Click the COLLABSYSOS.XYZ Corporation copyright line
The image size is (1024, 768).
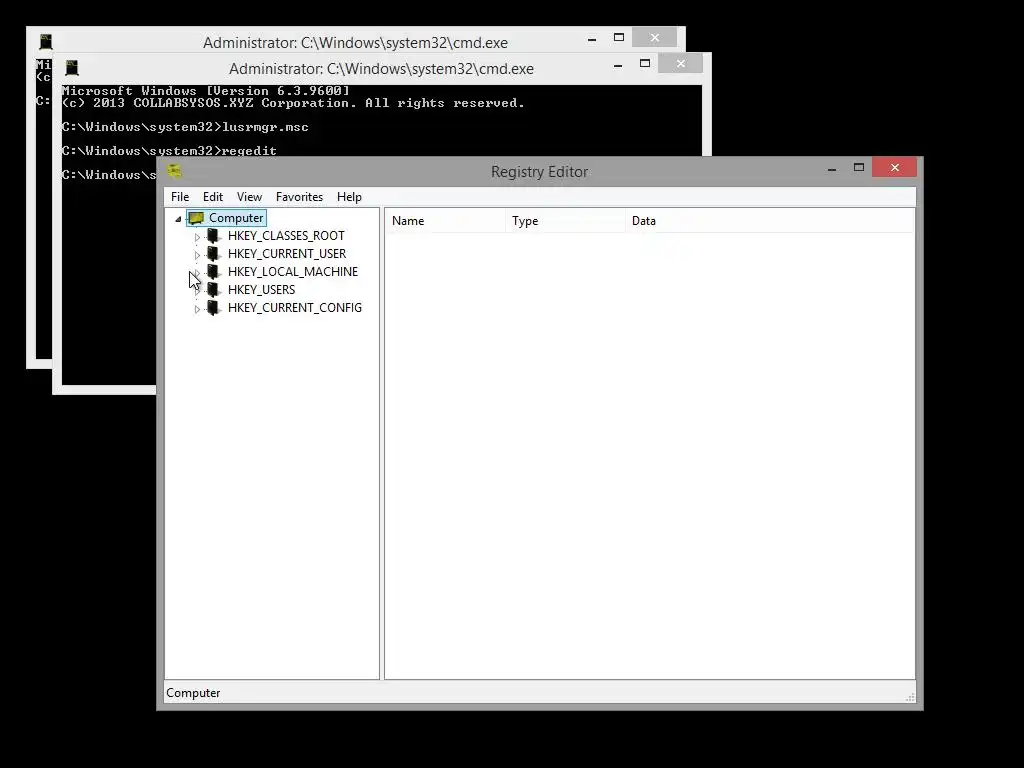point(293,103)
